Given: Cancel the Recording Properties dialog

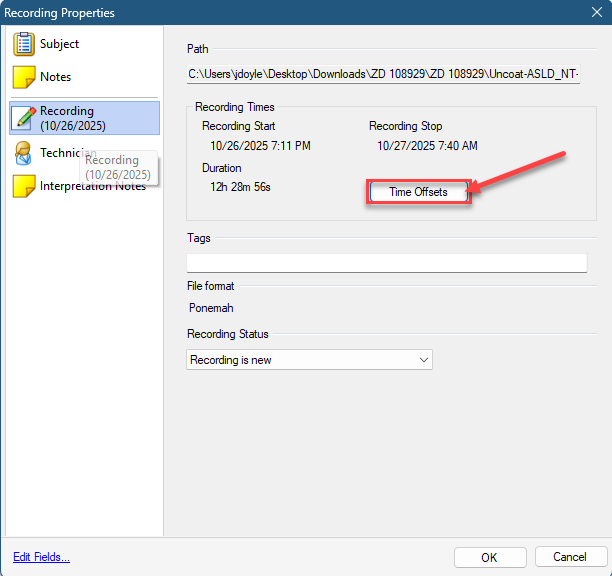Looking at the screenshot, I should tap(570, 557).
